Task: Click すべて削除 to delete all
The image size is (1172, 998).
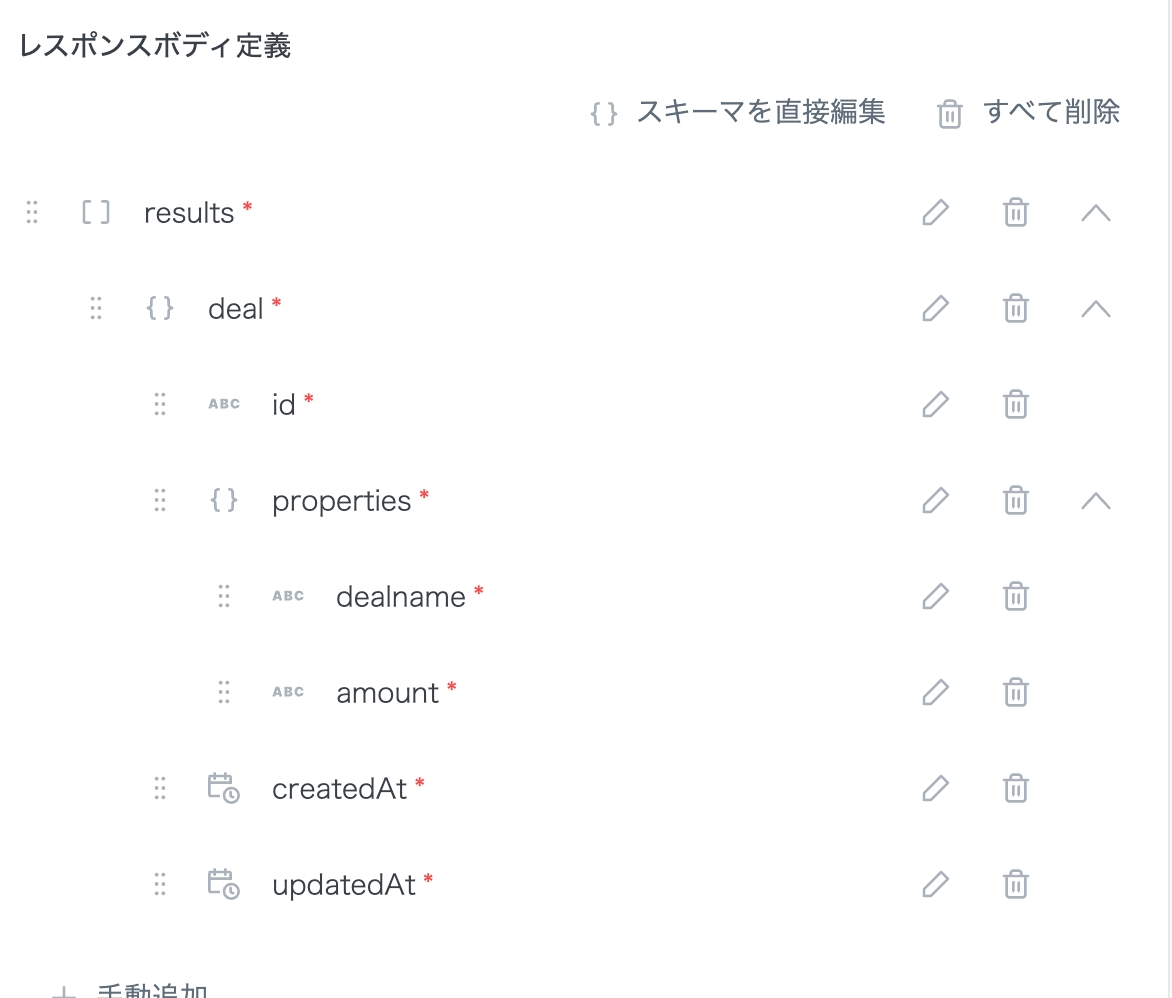Action: click(x=1029, y=113)
